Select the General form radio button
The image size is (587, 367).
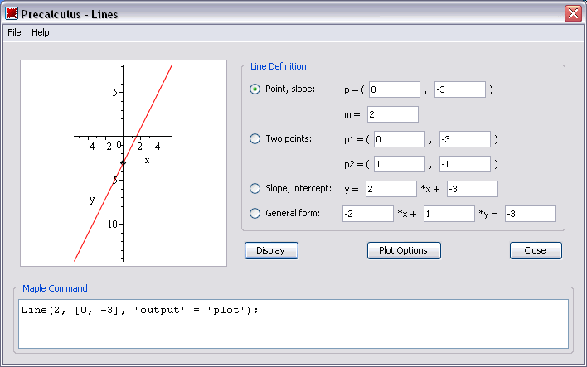[x=255, y=213]
